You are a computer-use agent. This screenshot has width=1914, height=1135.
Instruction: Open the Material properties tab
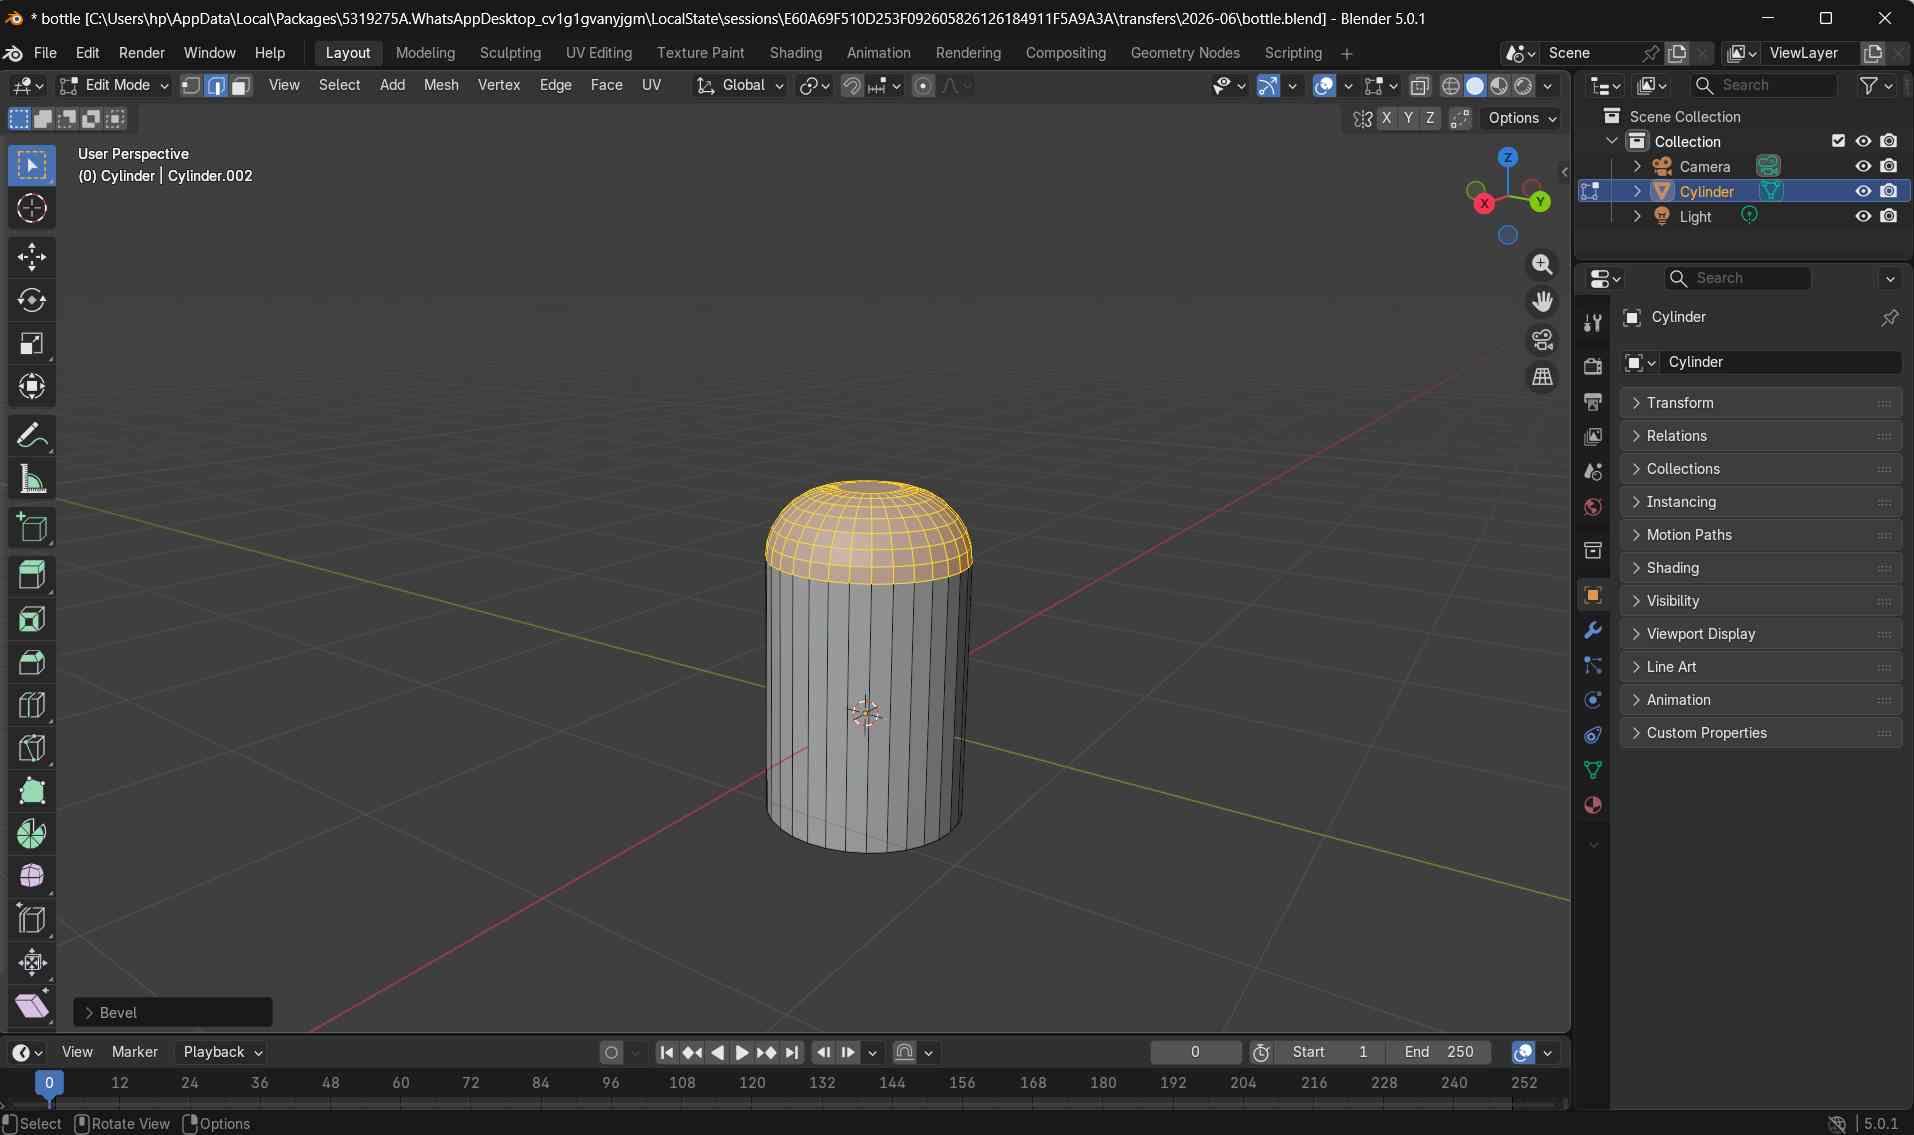[x=1593, y=805]
